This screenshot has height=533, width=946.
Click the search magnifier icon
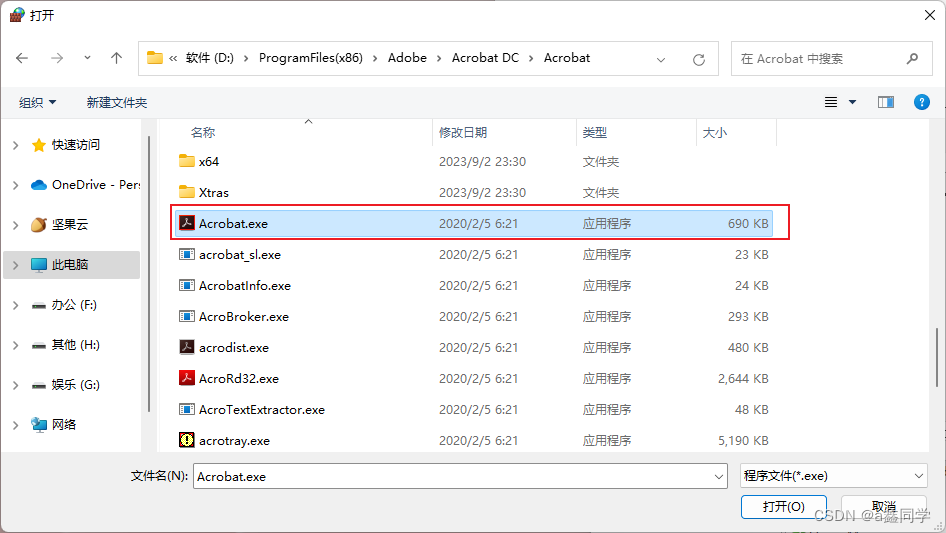click(x=912, y=59)
